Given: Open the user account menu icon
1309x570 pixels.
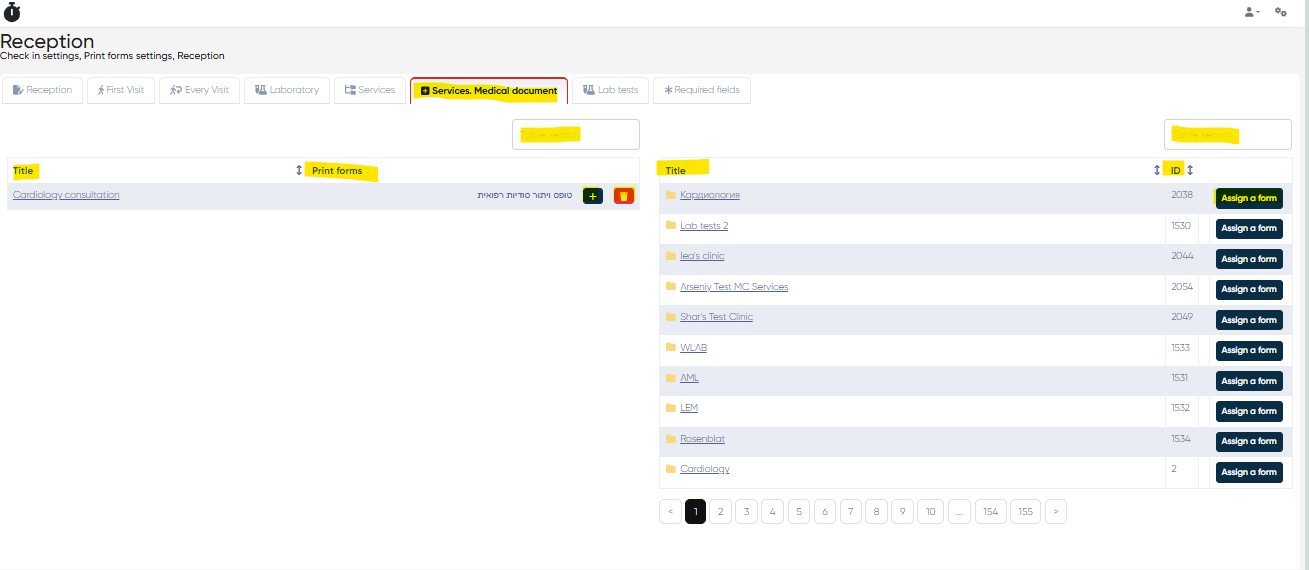Looking at the screenshot, I should [1251, 12].
